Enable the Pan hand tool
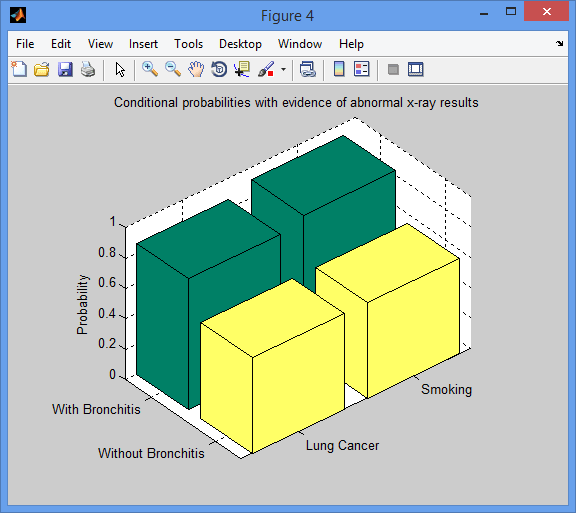576x513 pixels. click(x=196, y=69)
